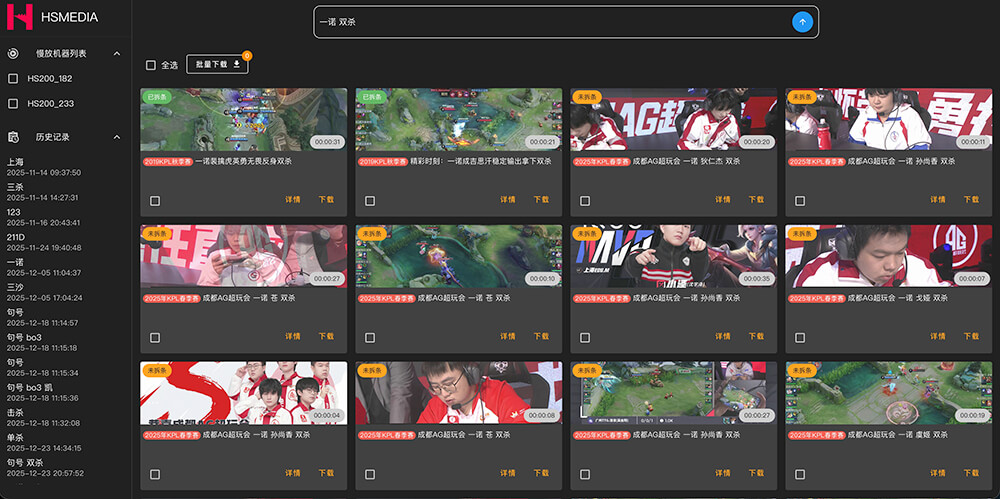Click the orange badge on 批量下载

point(247,56)
